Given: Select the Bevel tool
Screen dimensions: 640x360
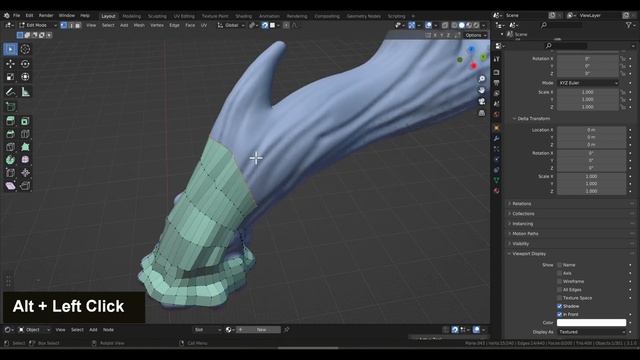Looking at the screenshot, I should [x=11, y=134].
